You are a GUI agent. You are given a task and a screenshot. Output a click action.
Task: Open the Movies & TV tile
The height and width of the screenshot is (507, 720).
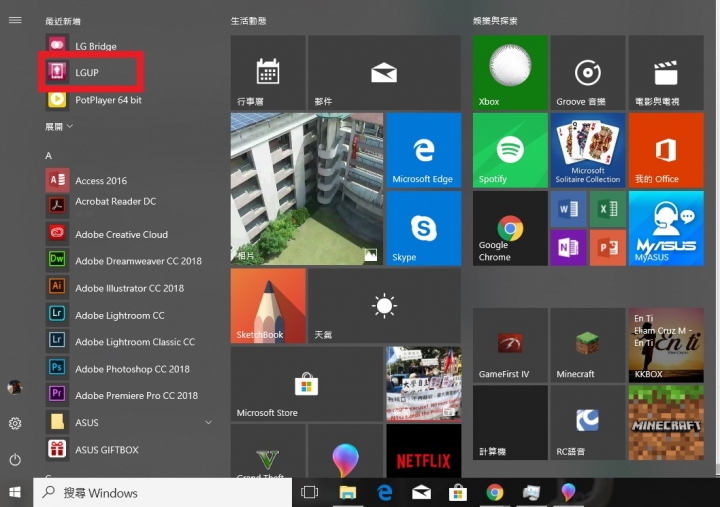click(x=666, y=72)
